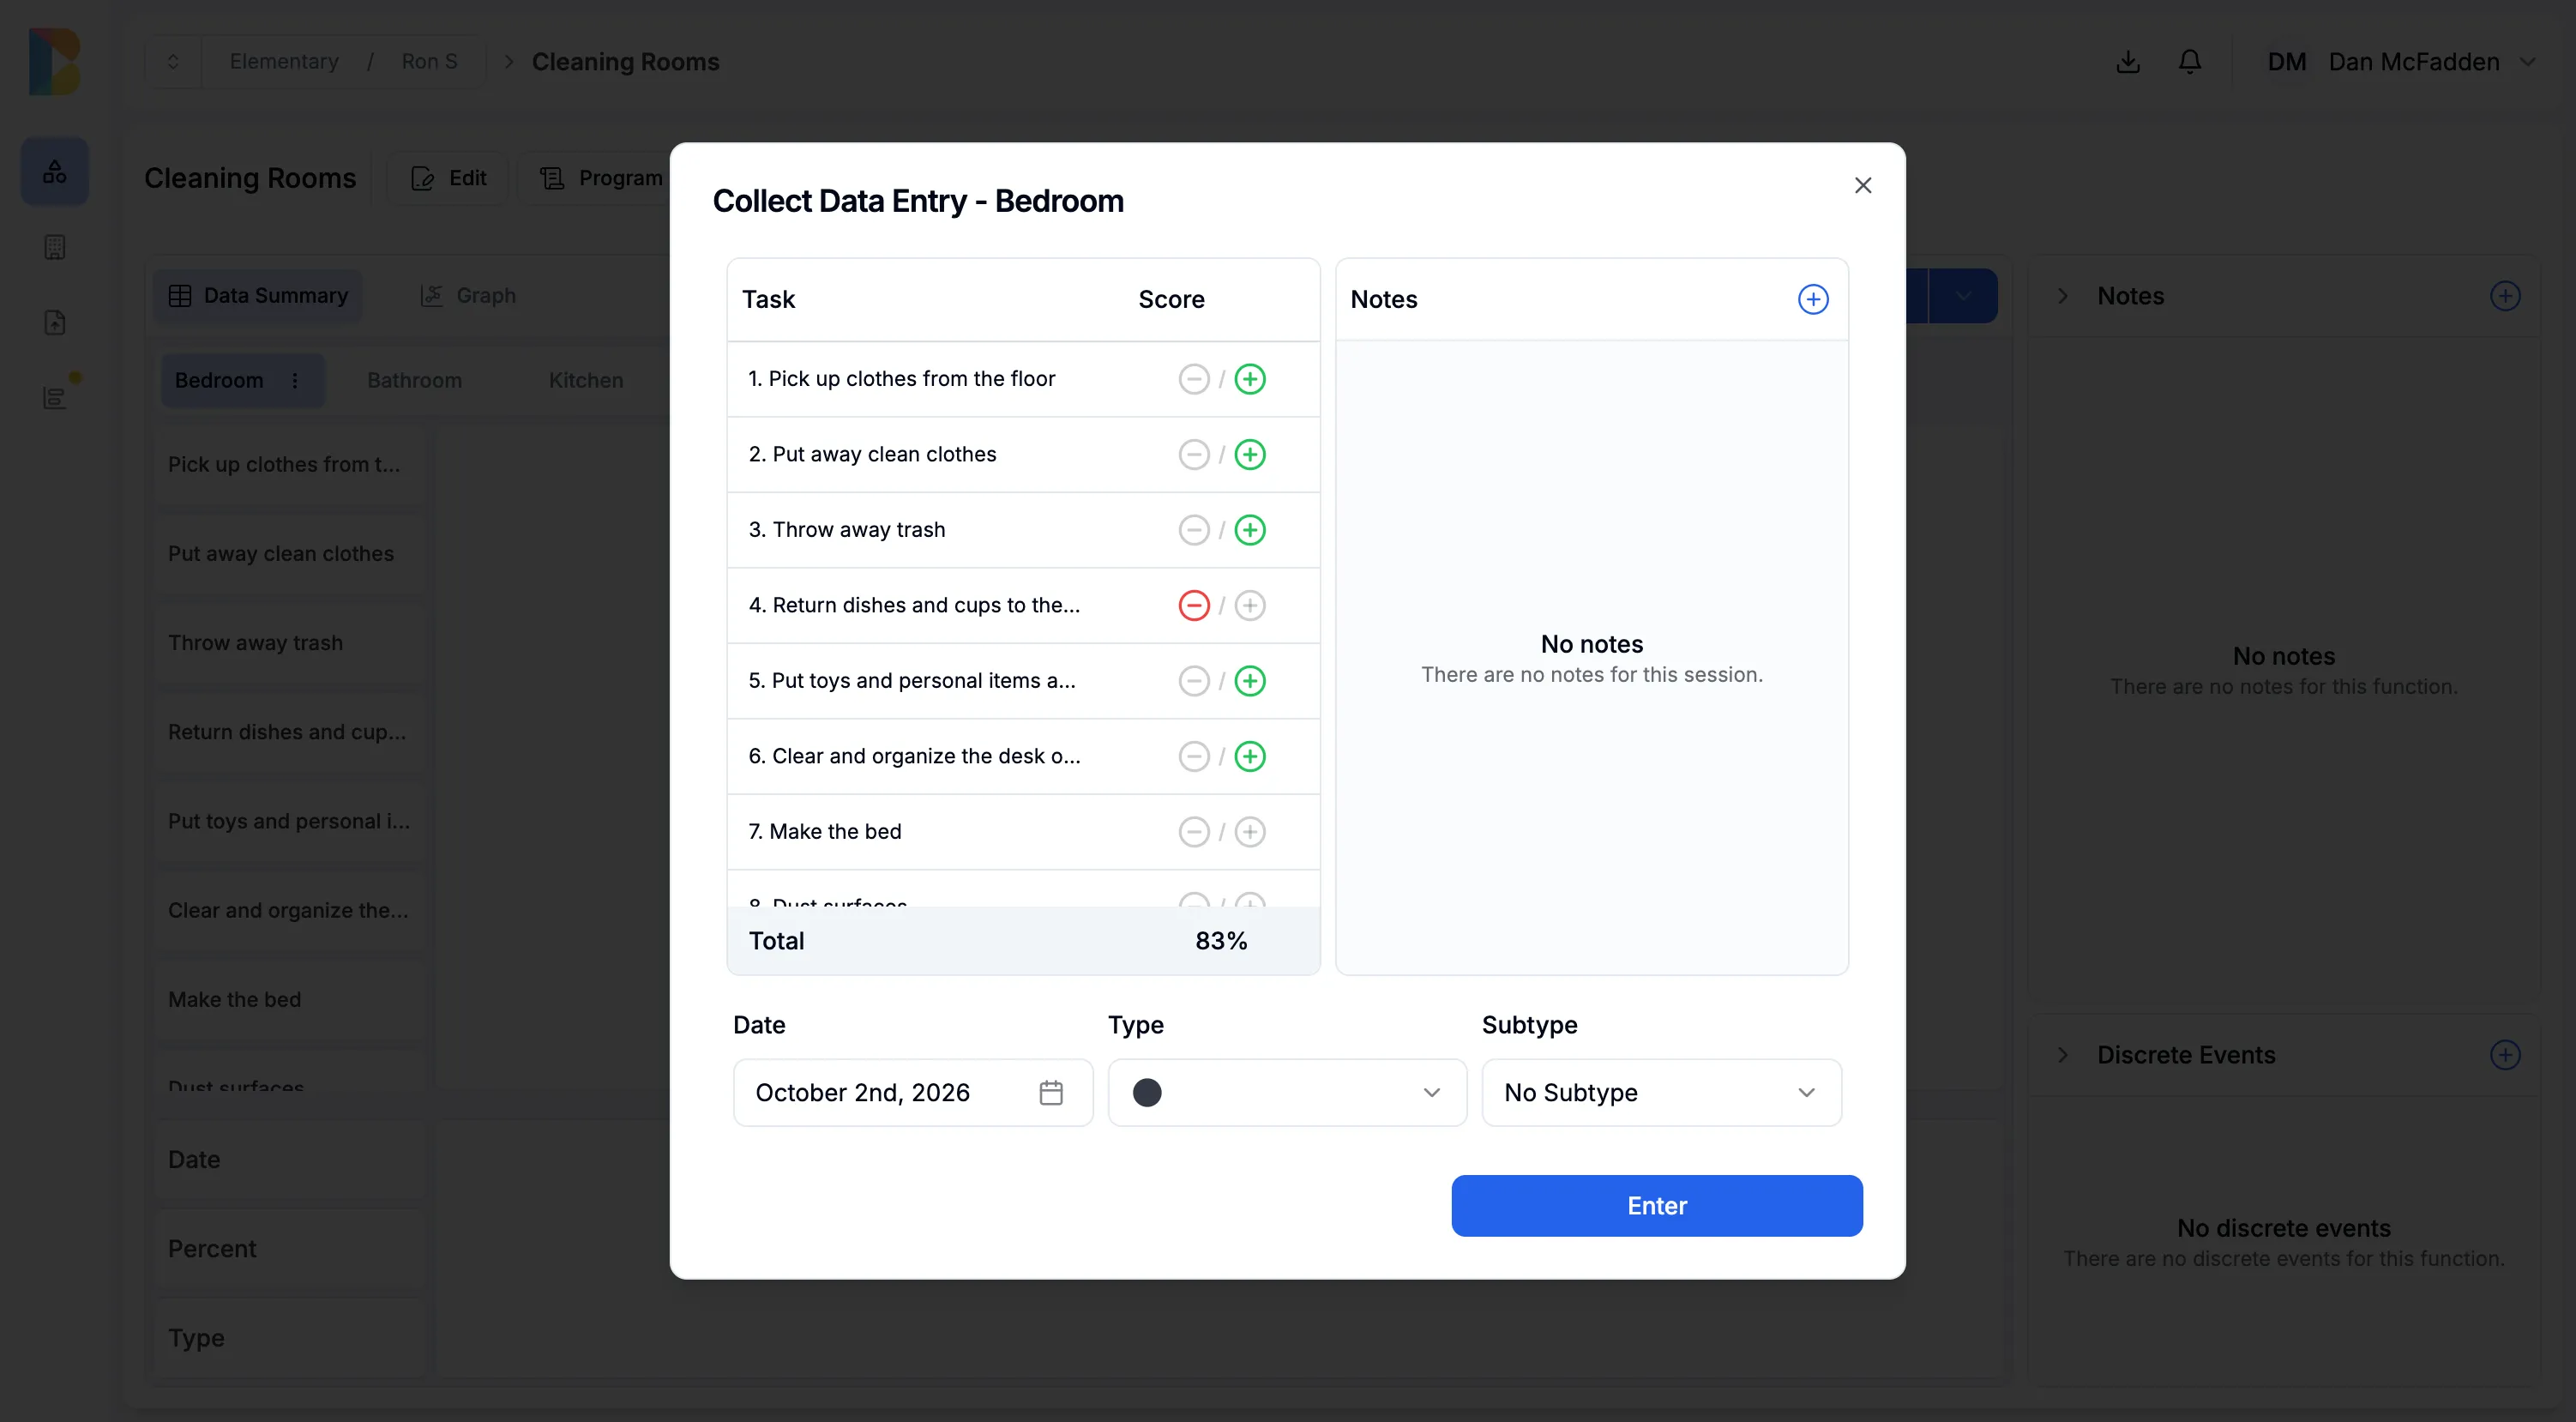Open the Ron S breadcrumb link
The height and width of the screenshot is (1422, 2576).
coord(429,62)
